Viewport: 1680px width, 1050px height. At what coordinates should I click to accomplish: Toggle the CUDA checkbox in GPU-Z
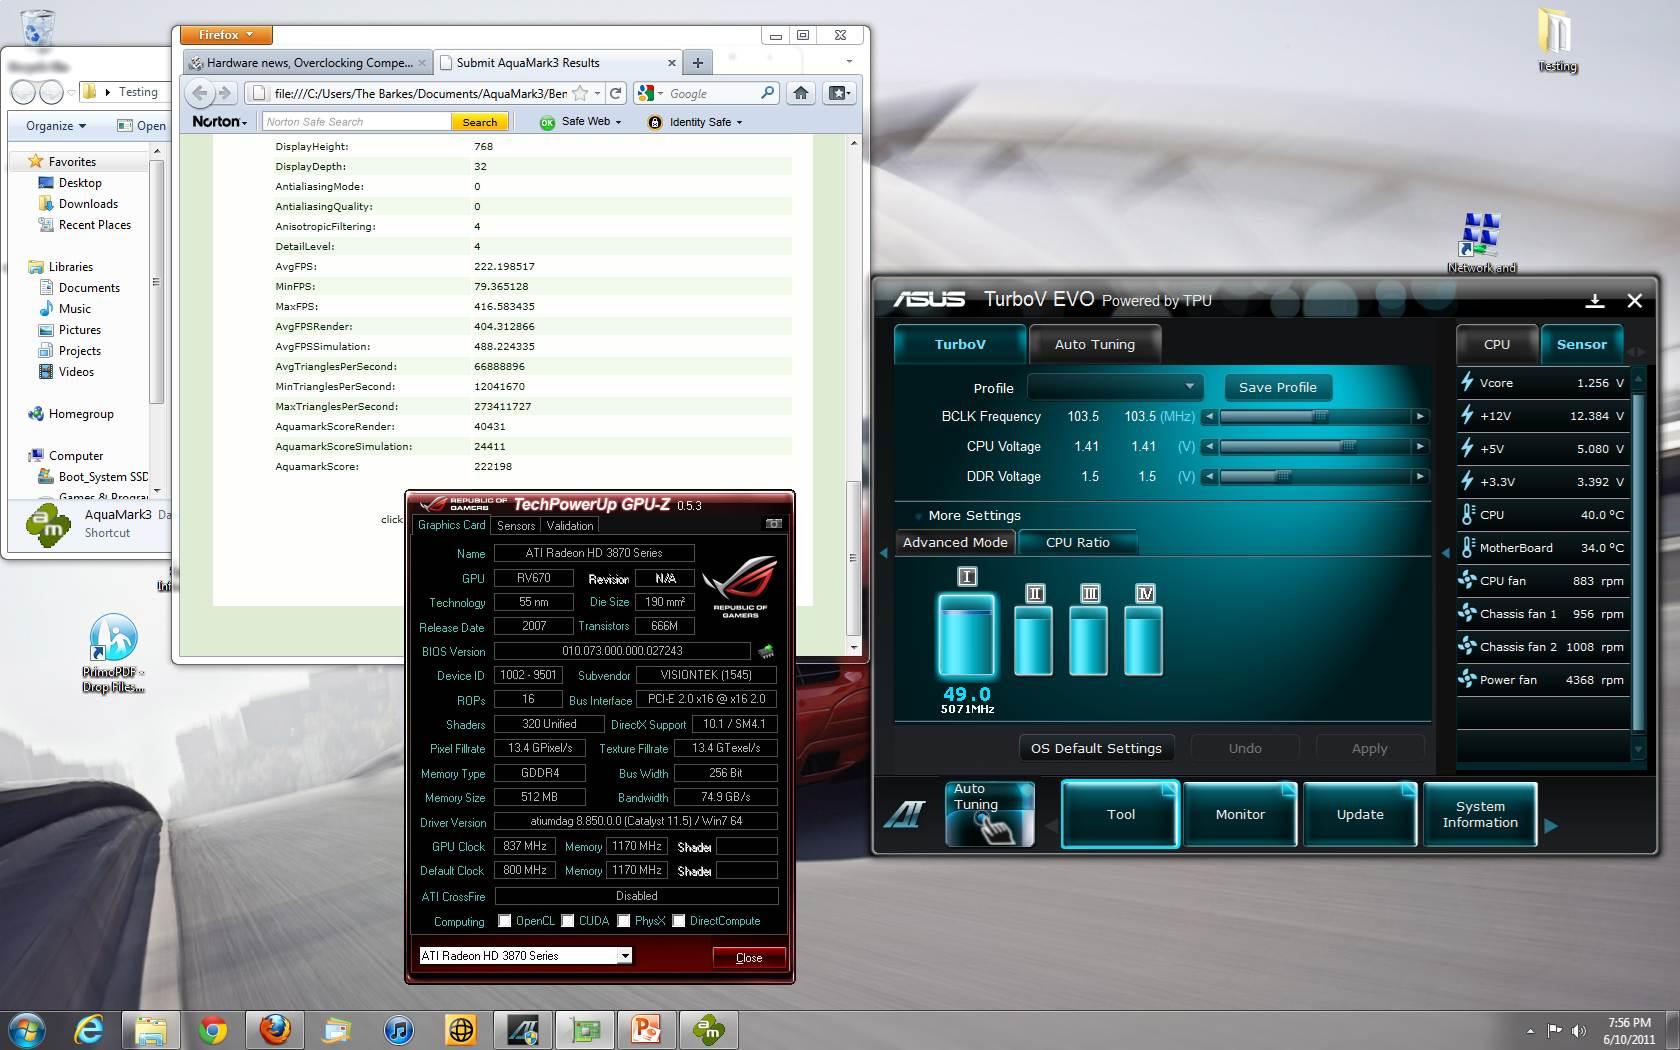coord(568,921)
